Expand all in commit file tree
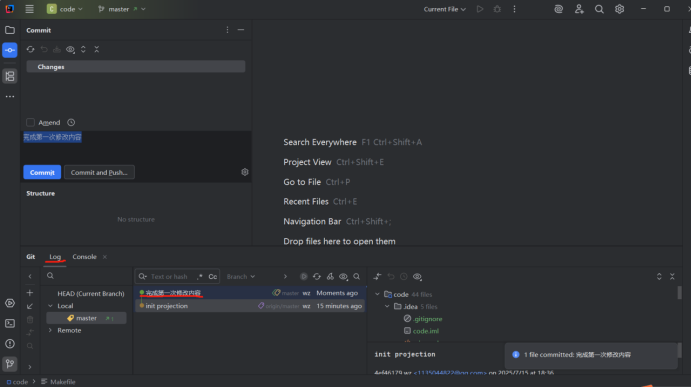 click(659, 276)
